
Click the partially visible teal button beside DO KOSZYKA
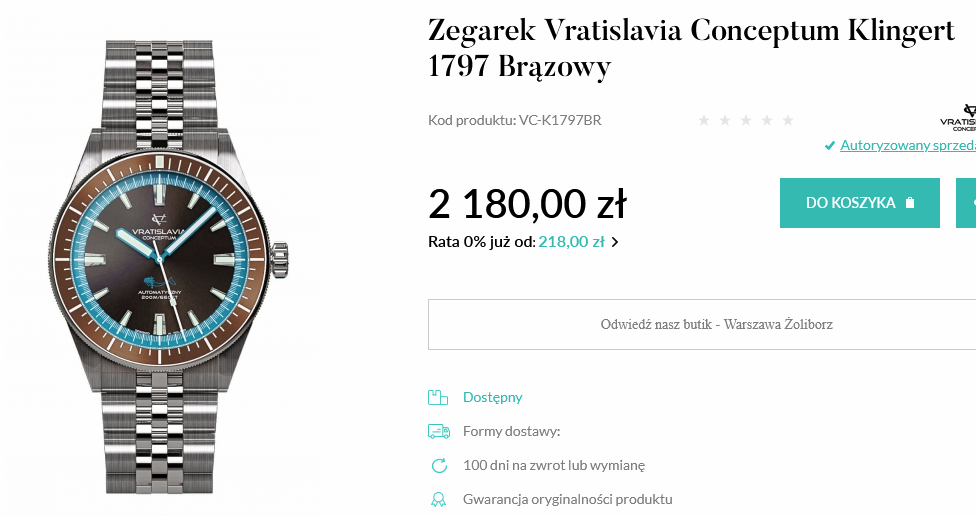967,203
